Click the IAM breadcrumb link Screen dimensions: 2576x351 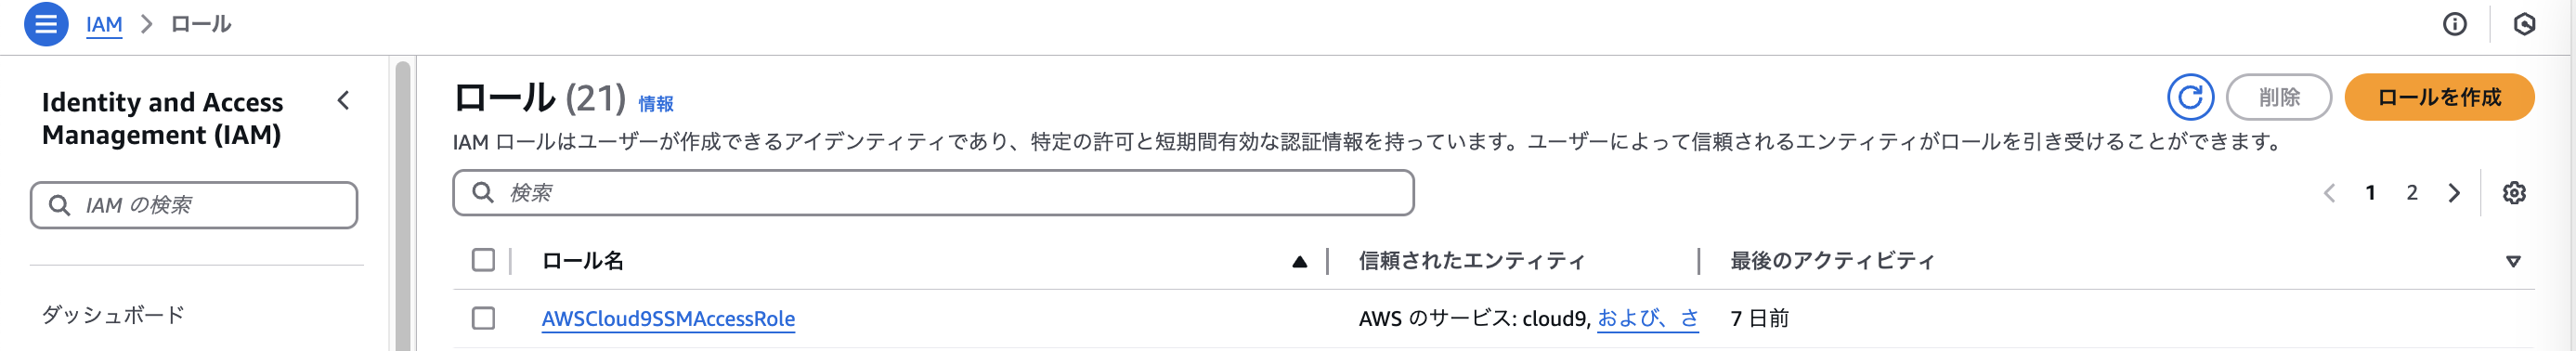click(x=104, y=24)
